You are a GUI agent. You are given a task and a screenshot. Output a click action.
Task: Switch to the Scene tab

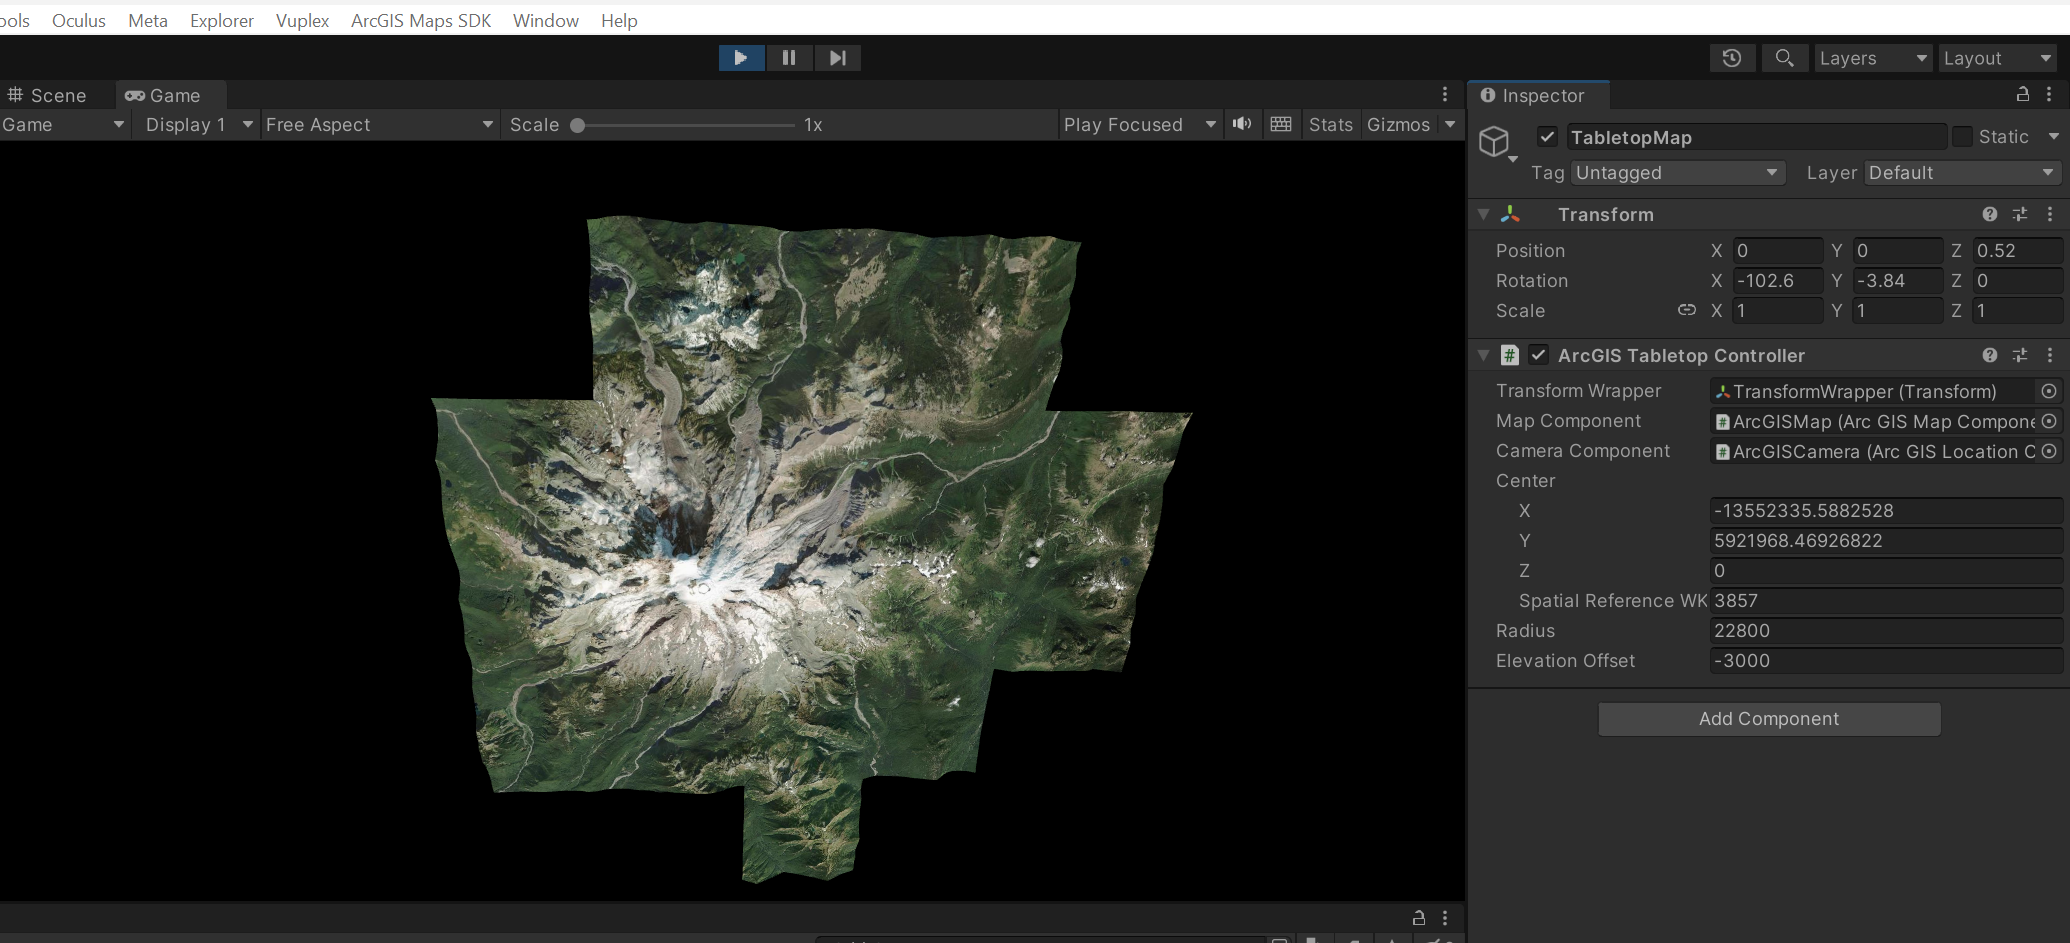[x=47, y=95]
